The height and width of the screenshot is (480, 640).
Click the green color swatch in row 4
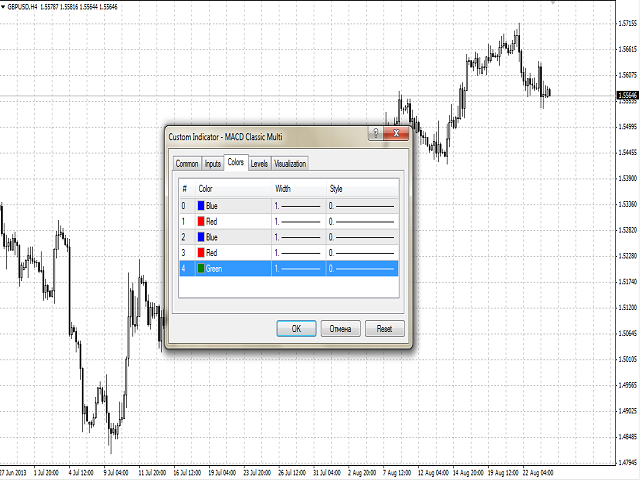(x=201, y=269)
